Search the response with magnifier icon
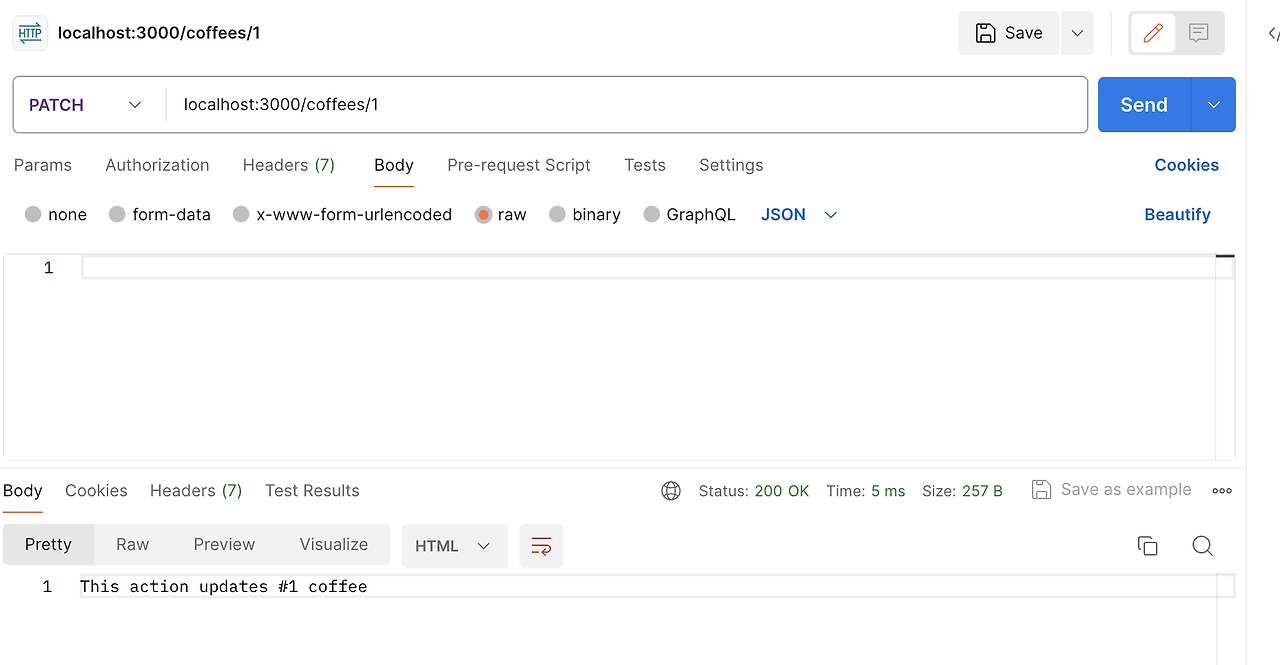The image size is (1280, 665). [x=1202, y=546]
